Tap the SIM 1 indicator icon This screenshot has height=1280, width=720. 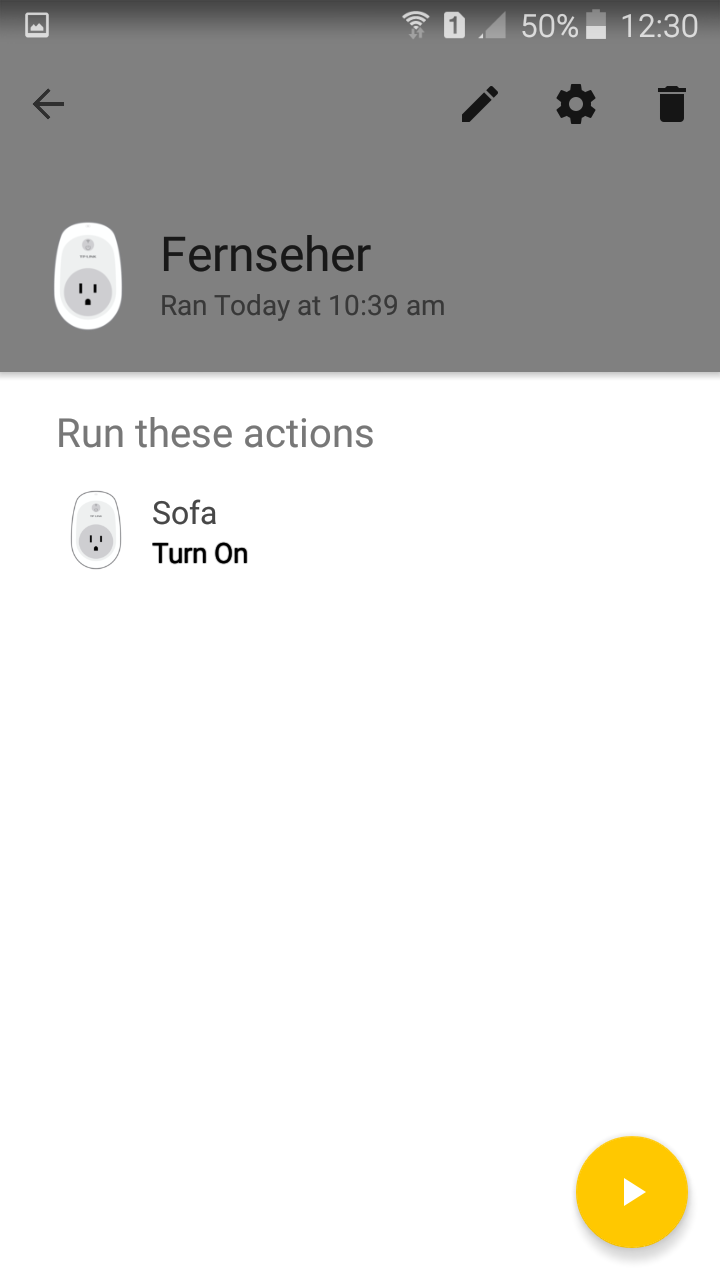pos(454,26)
